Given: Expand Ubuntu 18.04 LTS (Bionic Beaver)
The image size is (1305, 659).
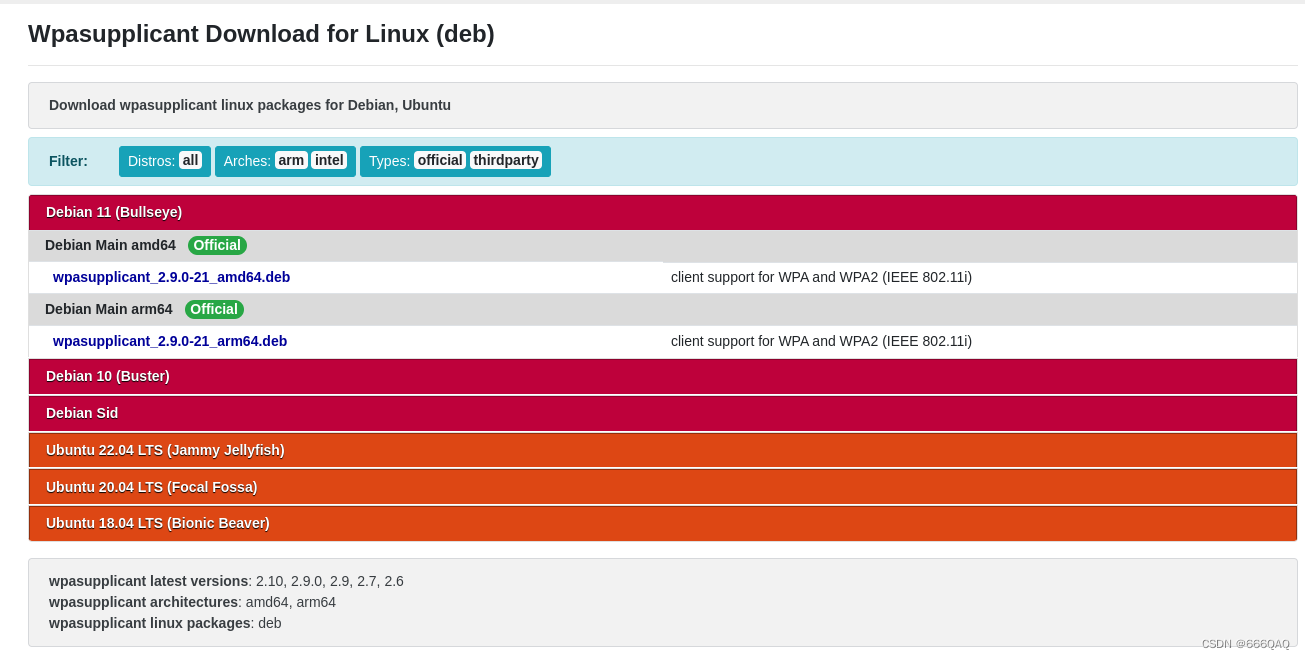Looking at the screenshot, I should coord(158,523).
